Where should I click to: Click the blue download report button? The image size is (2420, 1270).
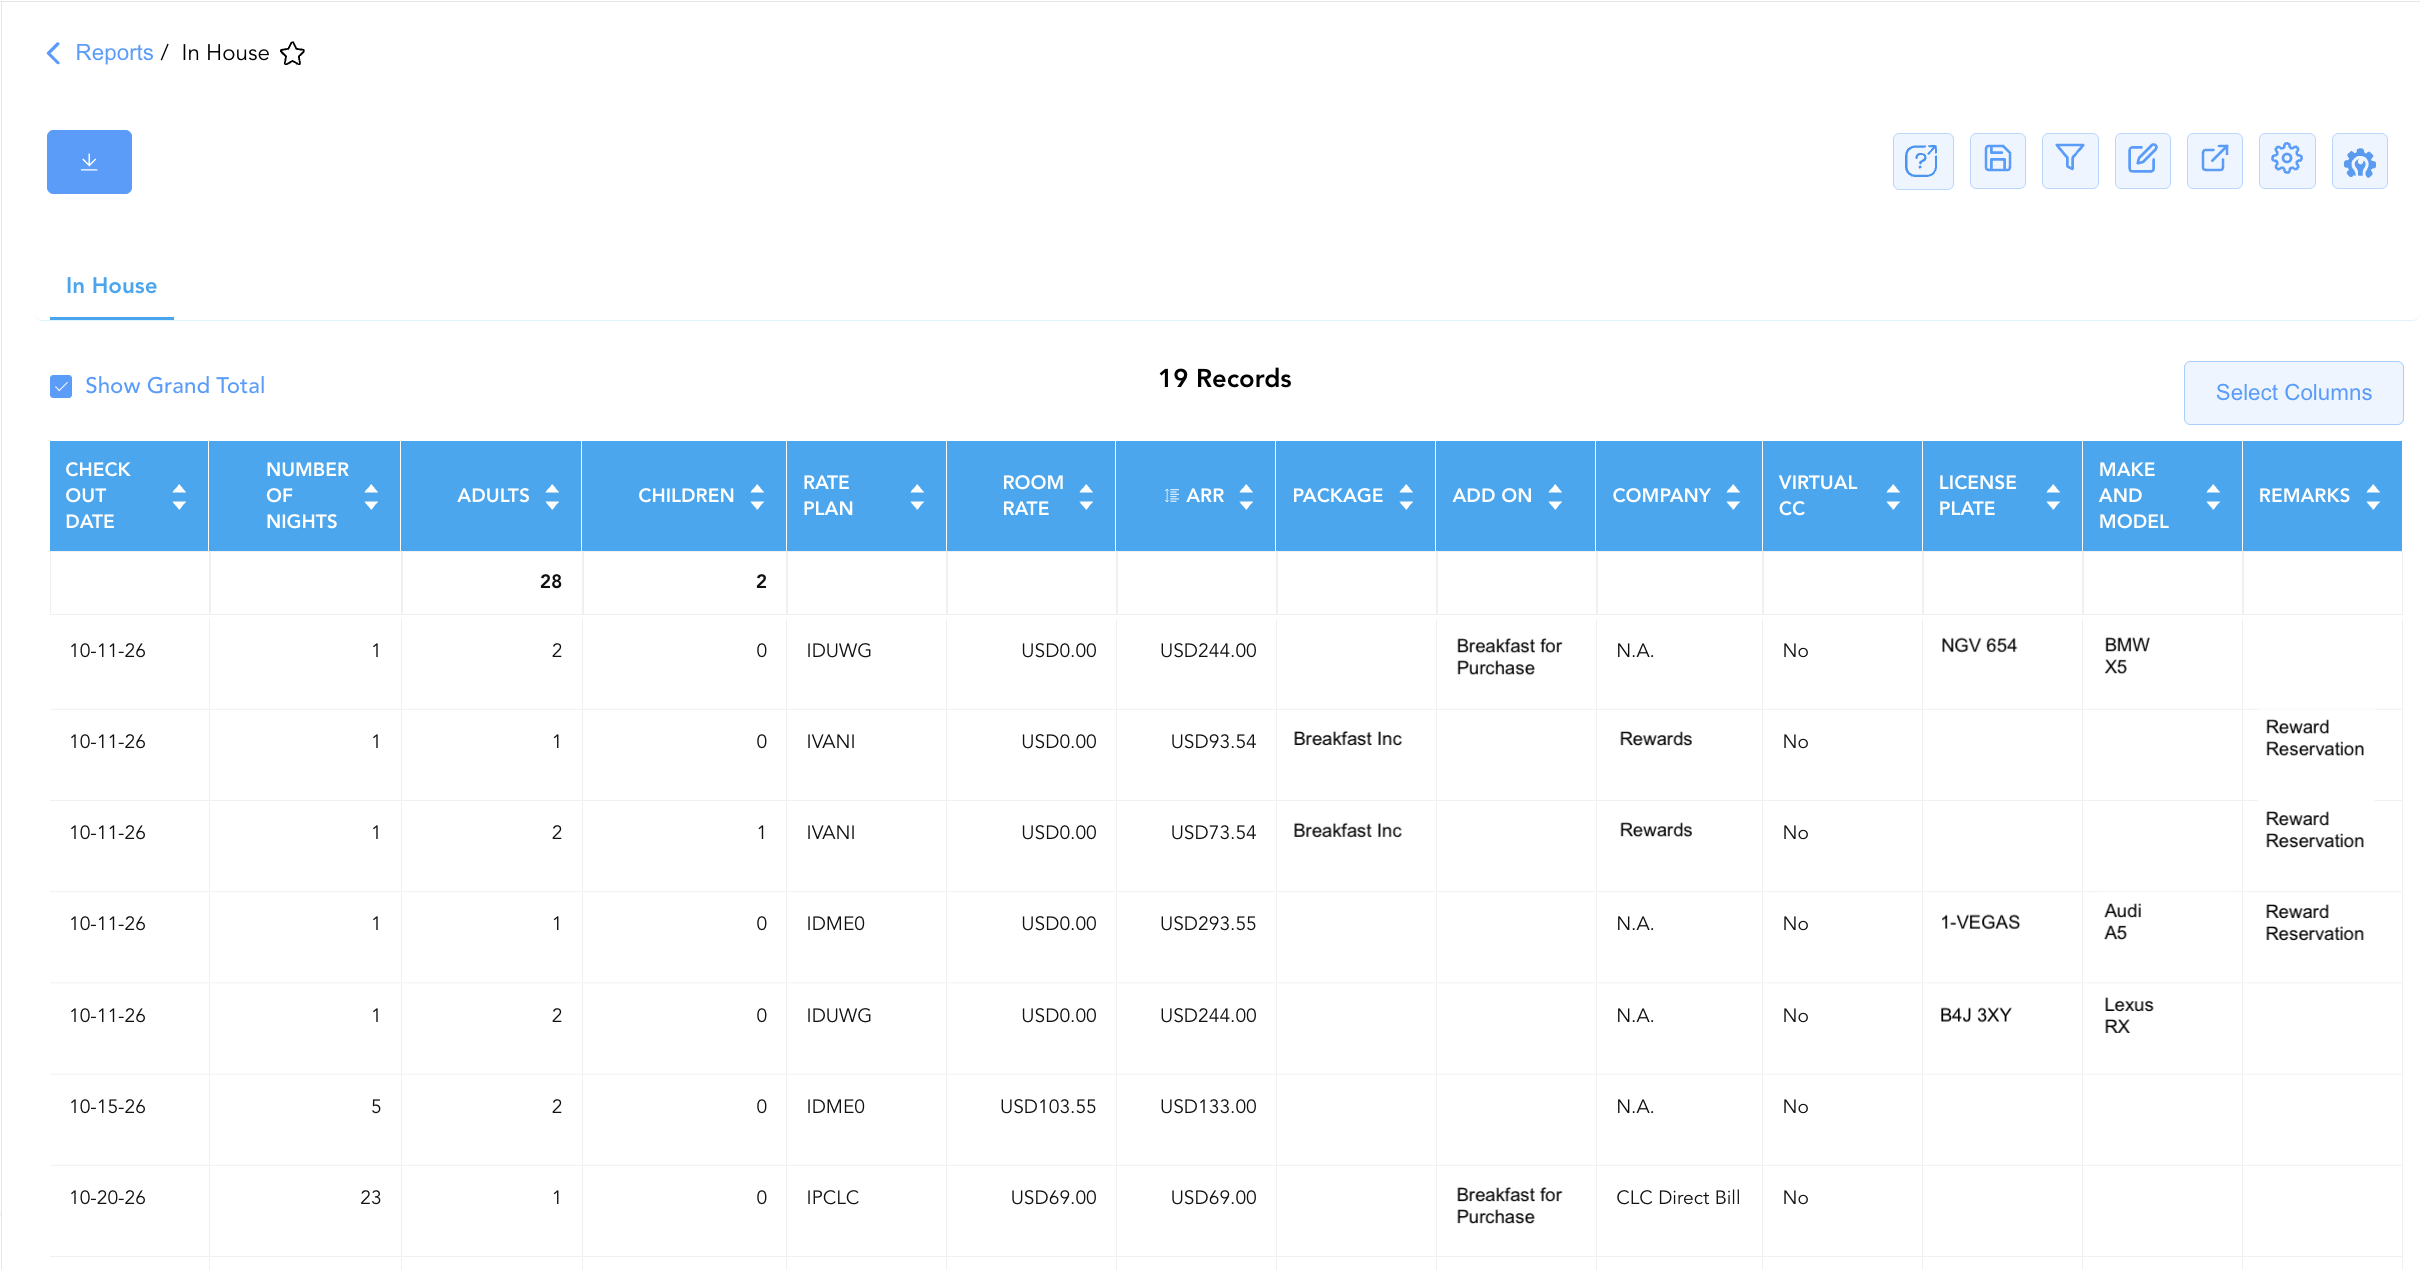pos(89,162)
